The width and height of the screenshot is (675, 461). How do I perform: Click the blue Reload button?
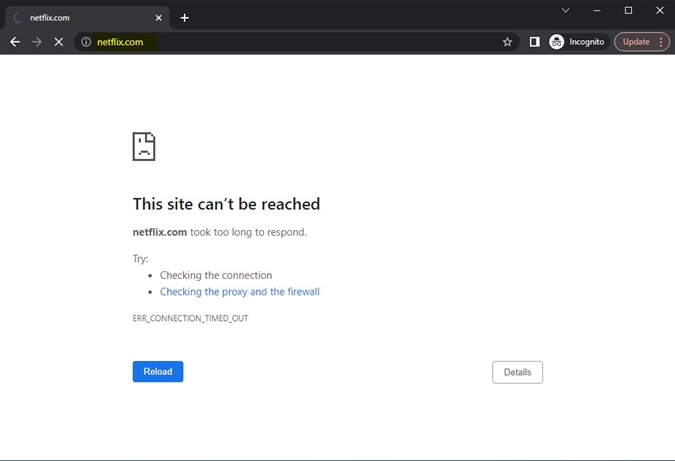[x=158, y=371]
